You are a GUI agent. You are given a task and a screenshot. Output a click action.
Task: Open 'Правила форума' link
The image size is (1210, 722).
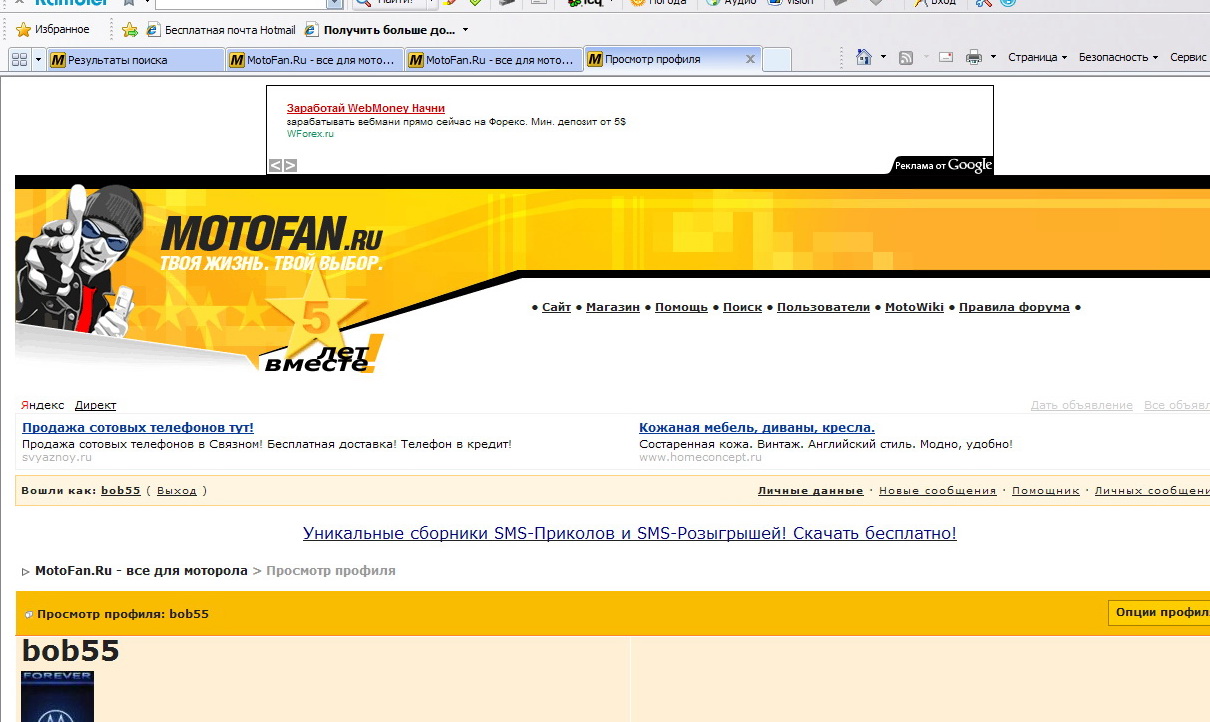click(1014, 307)
